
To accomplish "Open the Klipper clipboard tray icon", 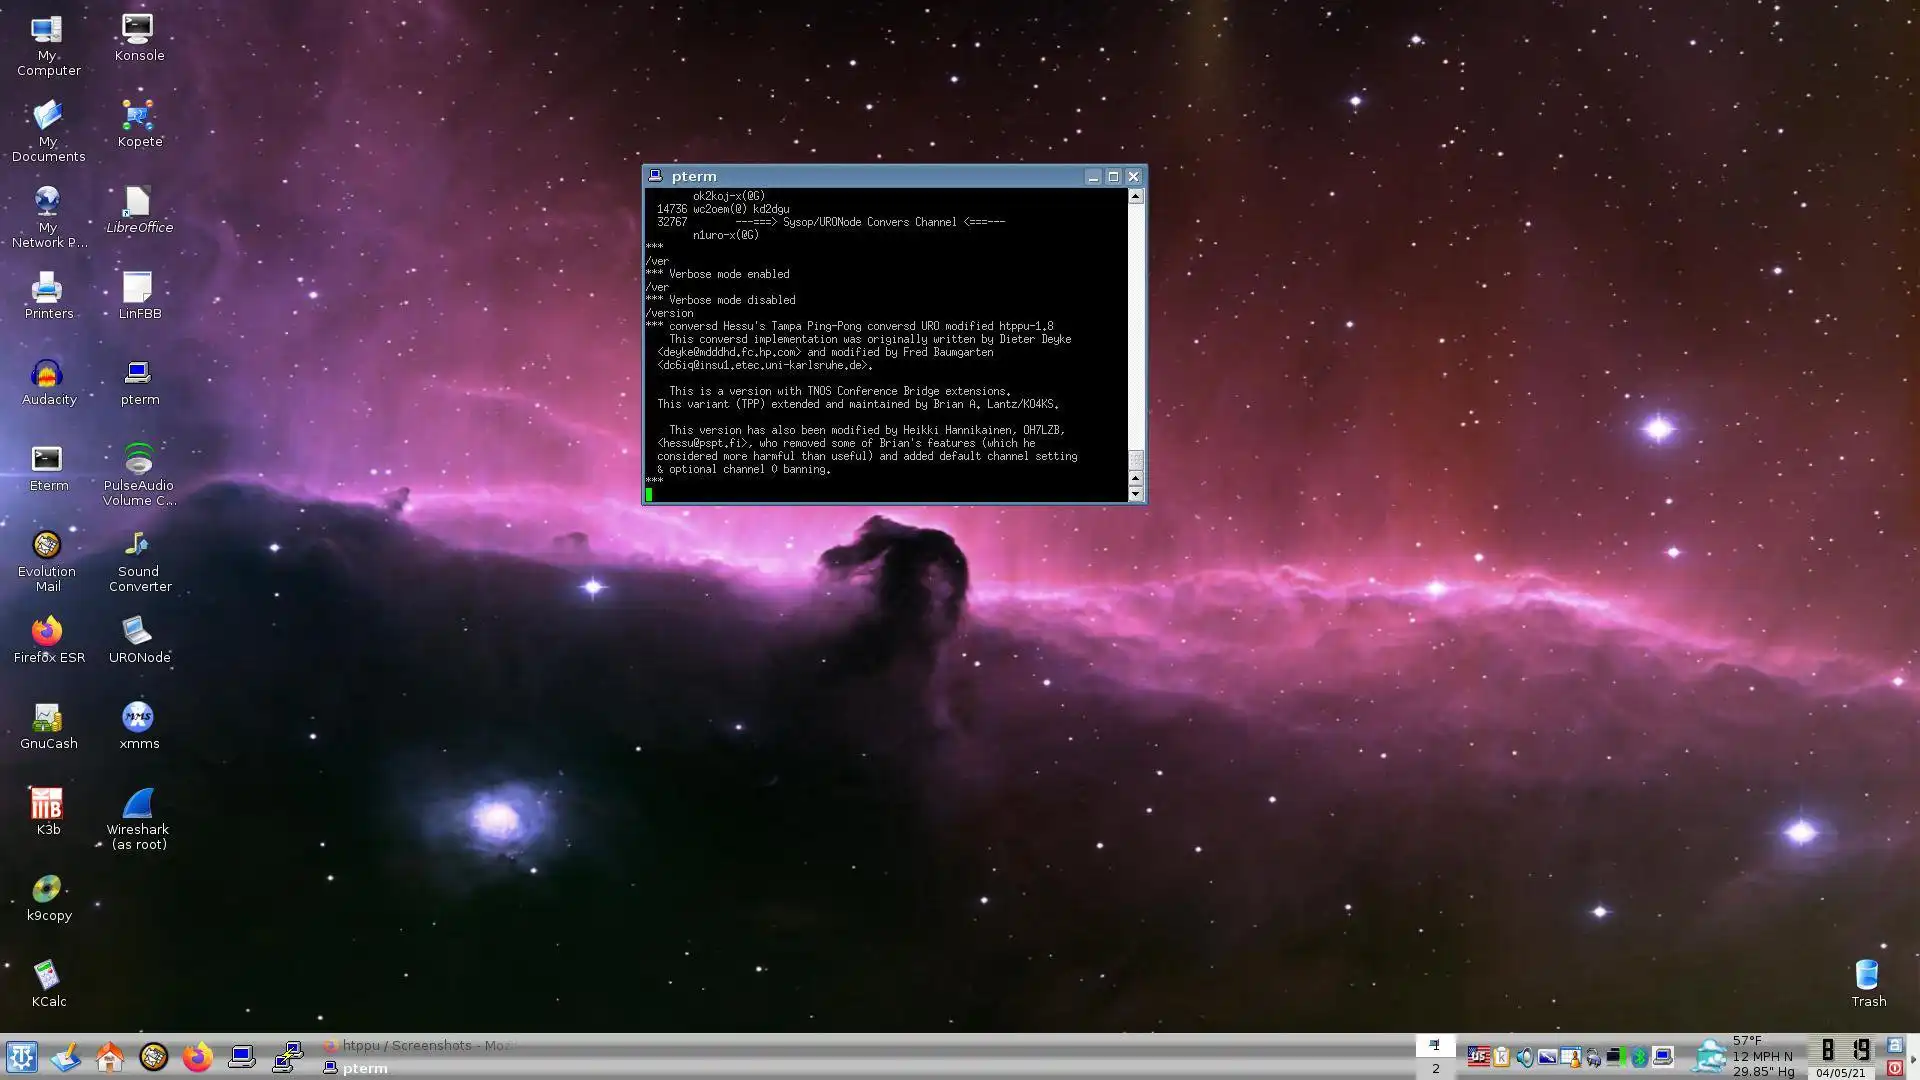I will tap(1501, 1057).
